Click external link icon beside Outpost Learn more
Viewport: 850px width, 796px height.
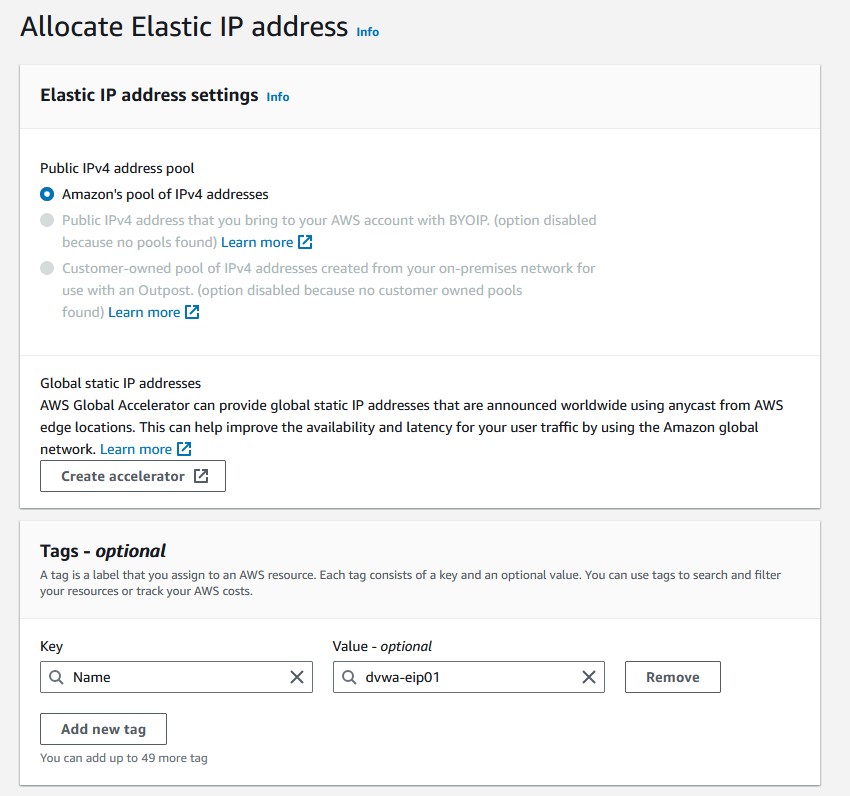[x=192, y=312]
